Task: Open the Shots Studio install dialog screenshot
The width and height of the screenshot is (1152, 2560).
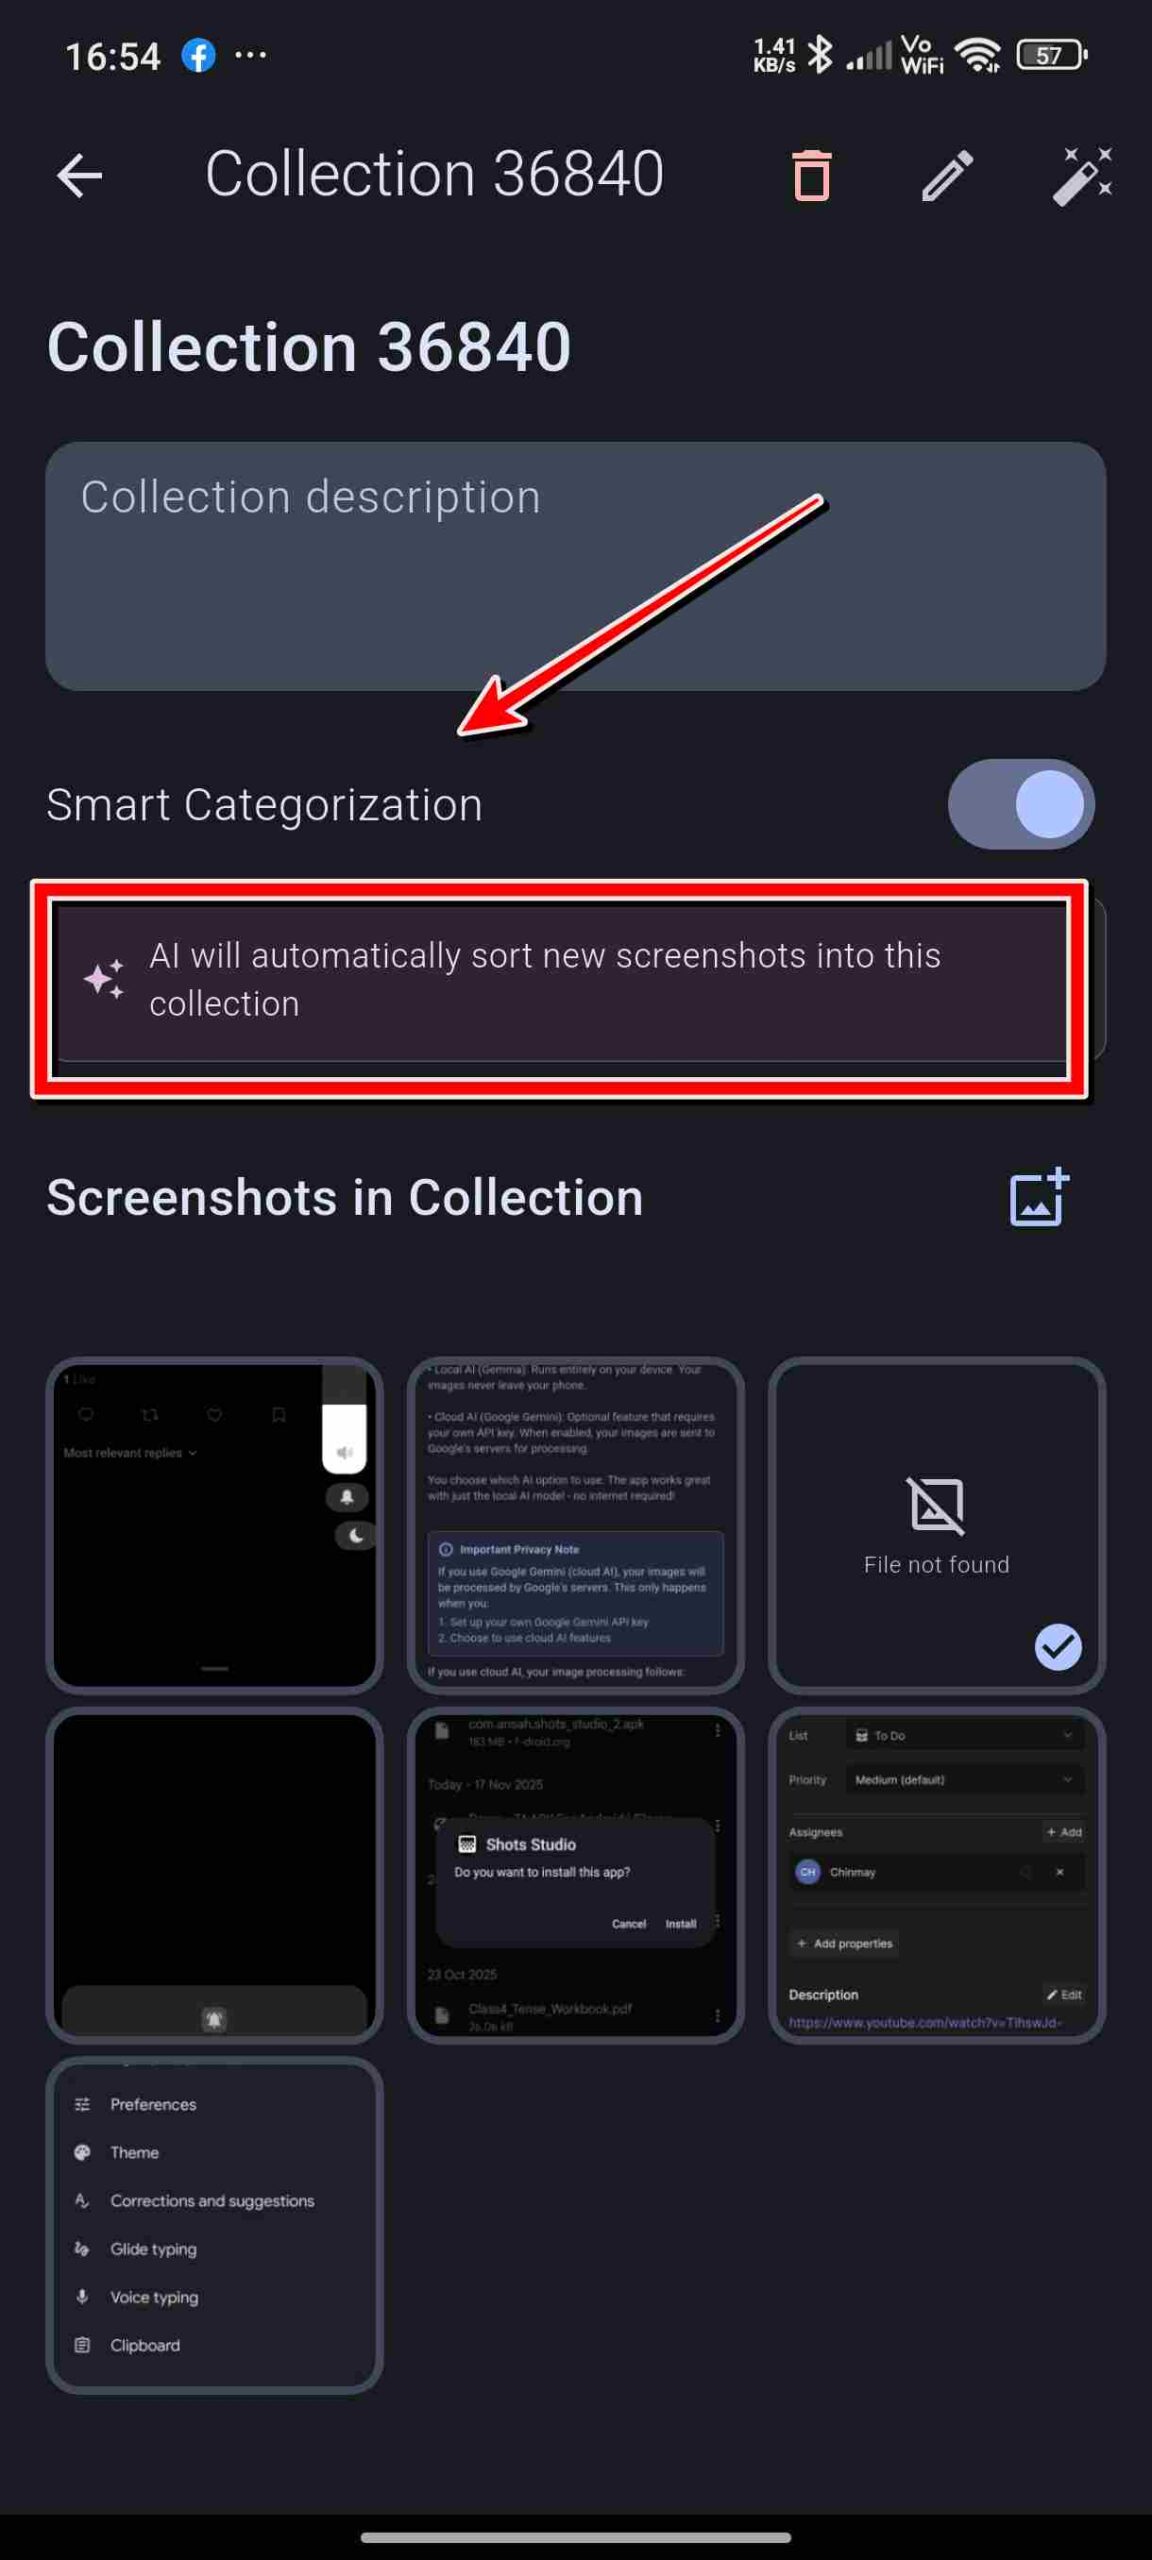Action: (576, 1875)
